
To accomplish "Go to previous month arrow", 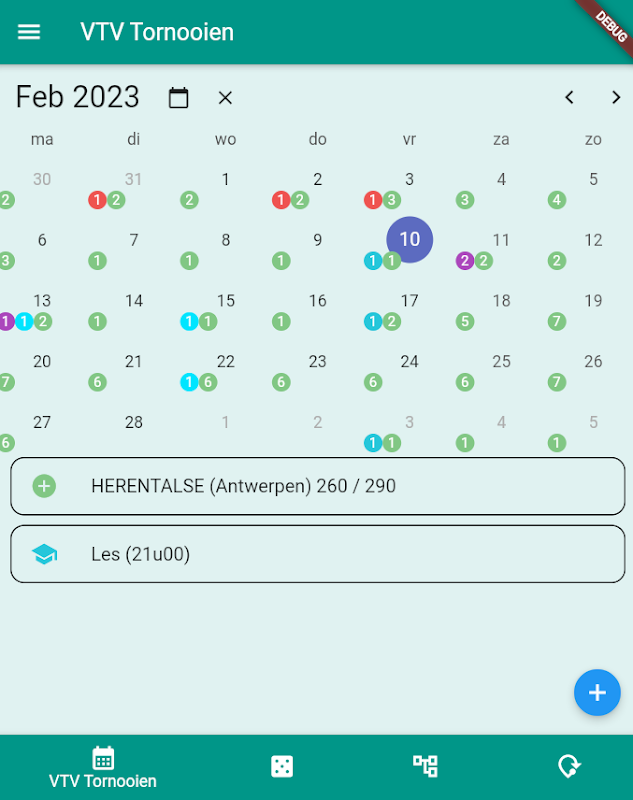I will pyautogui.click(x=569, y=97).
